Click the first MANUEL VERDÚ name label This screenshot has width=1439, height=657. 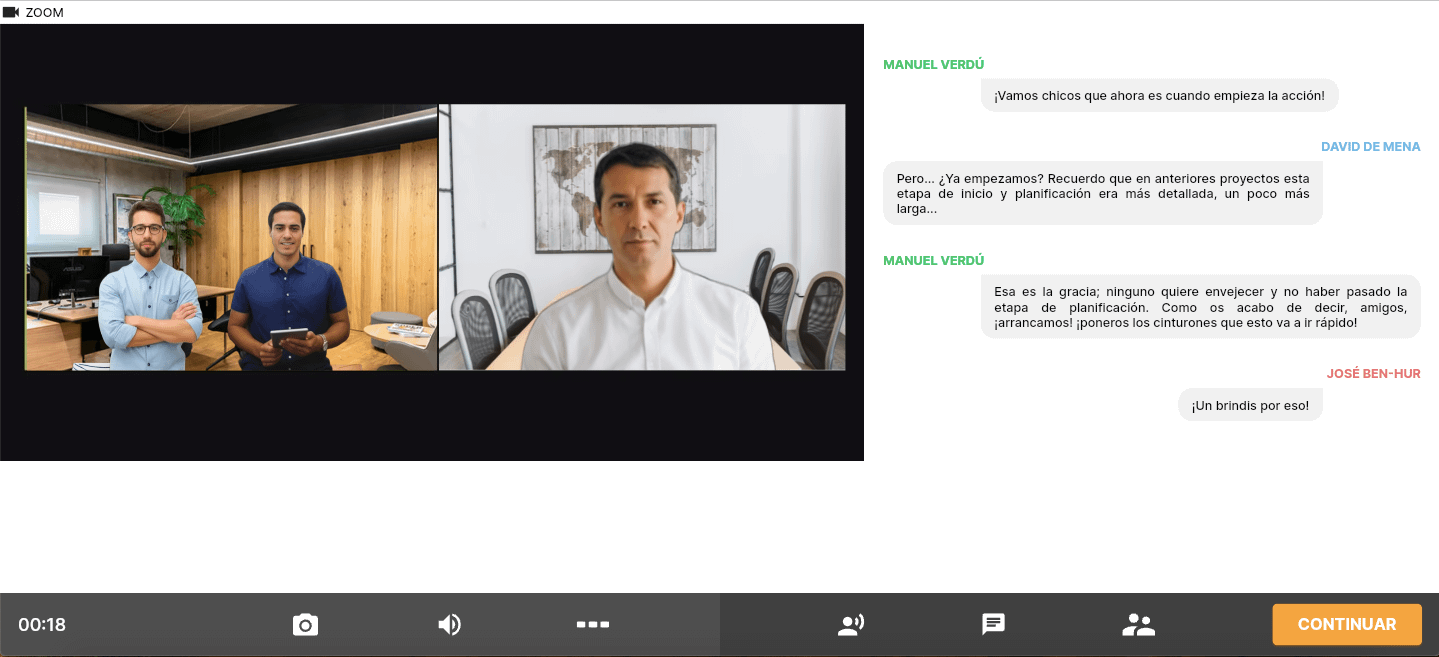(933, 65)
